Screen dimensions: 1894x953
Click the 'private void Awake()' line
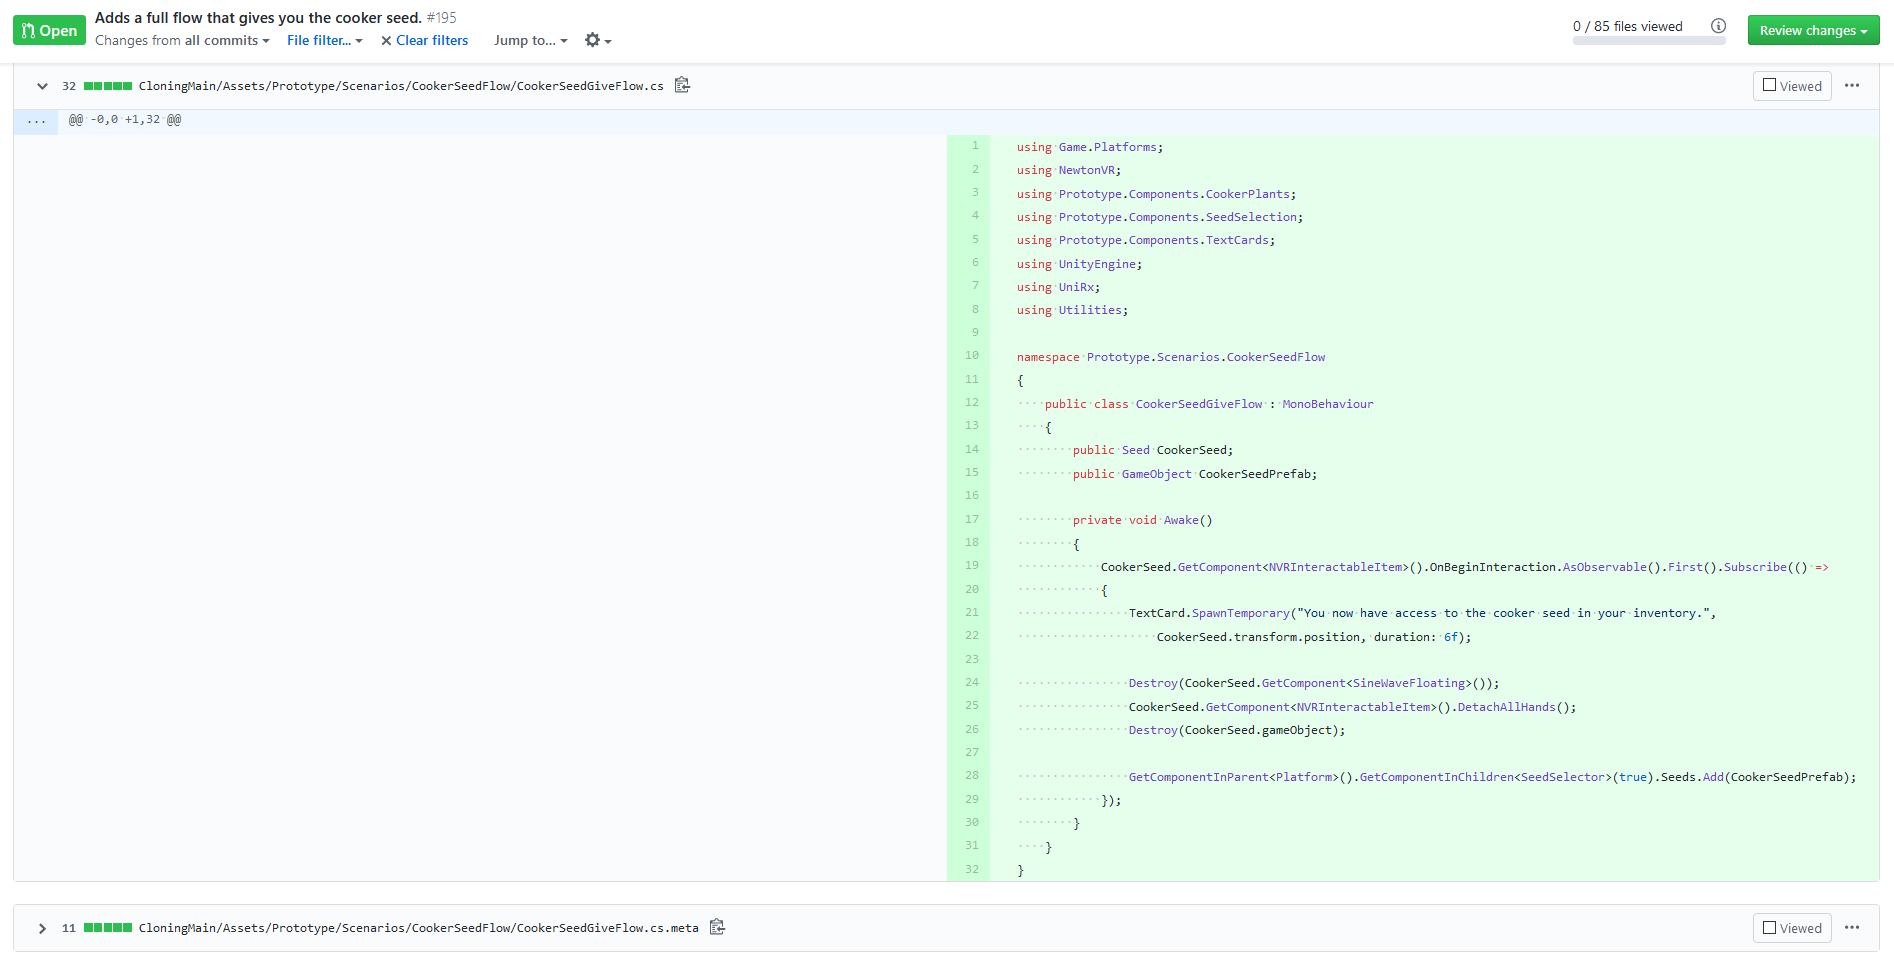[x=1142, y=520]
